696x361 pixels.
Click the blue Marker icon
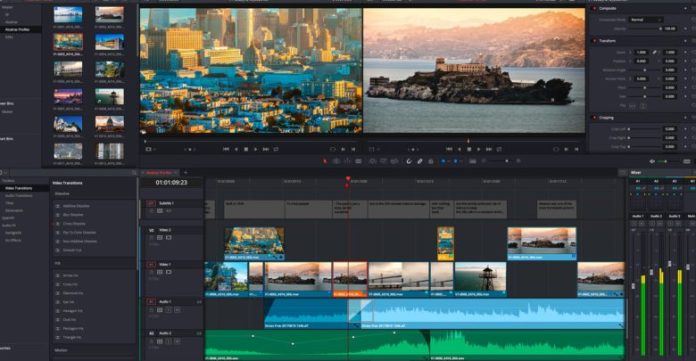coord(455,161)
